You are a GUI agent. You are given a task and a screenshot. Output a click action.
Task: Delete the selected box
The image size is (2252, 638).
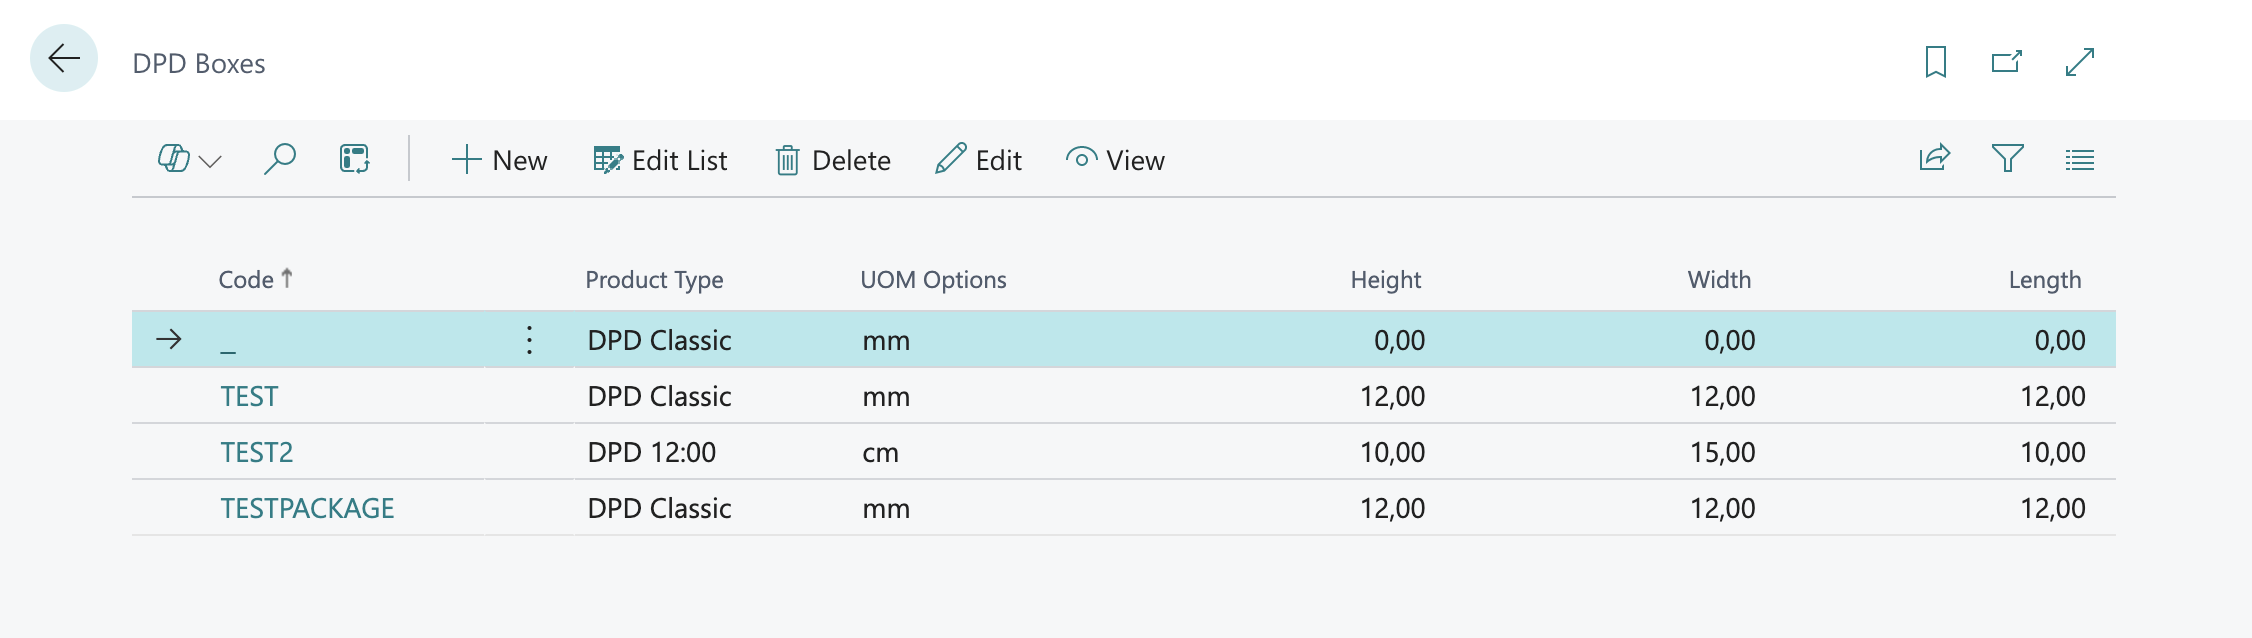click(x=833, y=160)
